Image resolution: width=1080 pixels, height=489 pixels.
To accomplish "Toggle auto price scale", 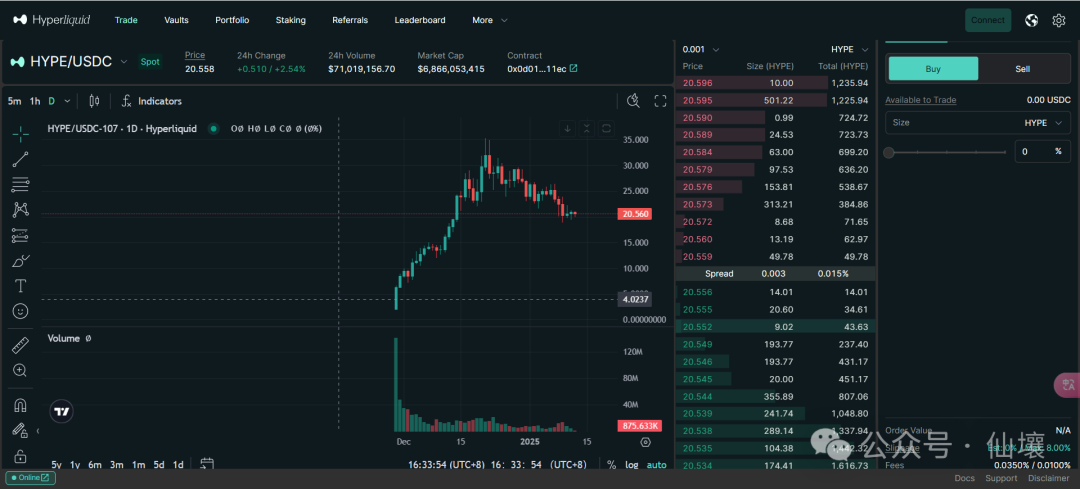I will click(x=656, y=465).
